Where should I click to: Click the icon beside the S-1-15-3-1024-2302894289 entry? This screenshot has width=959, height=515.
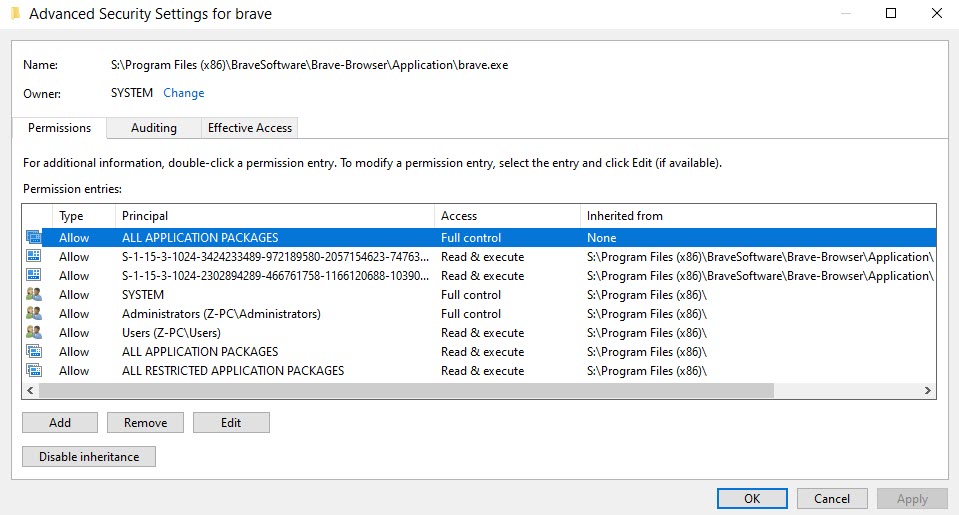coord(34,275)
